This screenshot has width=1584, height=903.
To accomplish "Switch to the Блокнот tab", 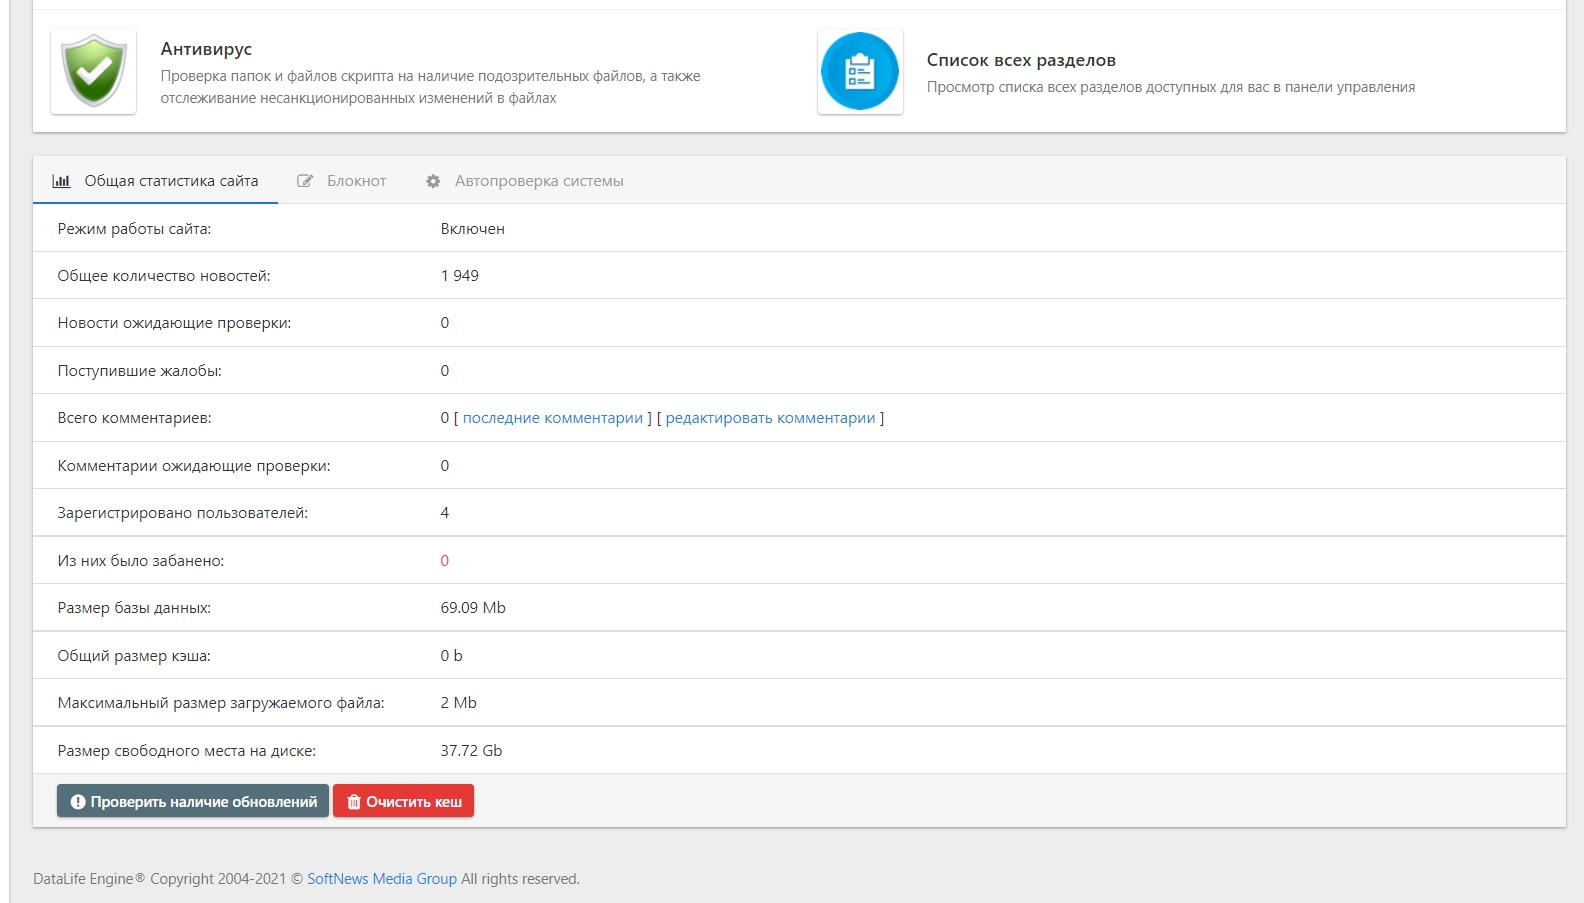I will pos(342,181).
